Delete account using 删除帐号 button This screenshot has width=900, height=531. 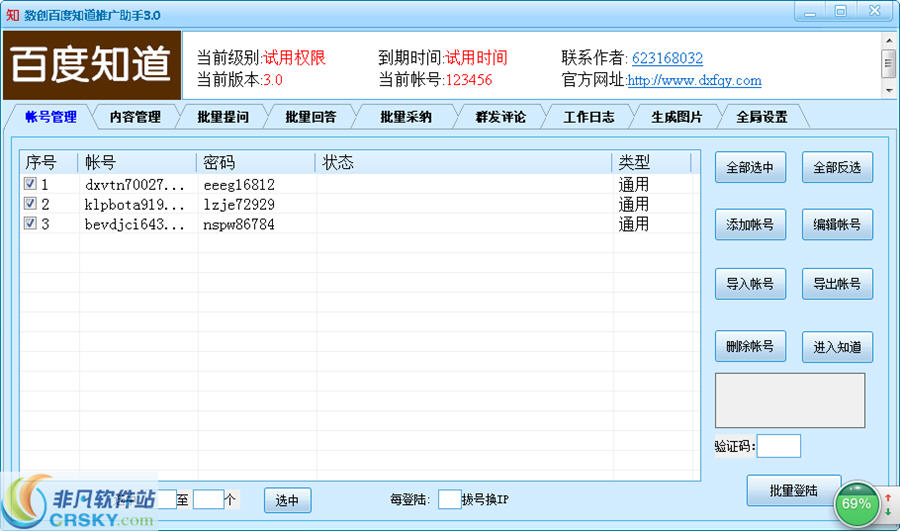[x=750, y=346]
